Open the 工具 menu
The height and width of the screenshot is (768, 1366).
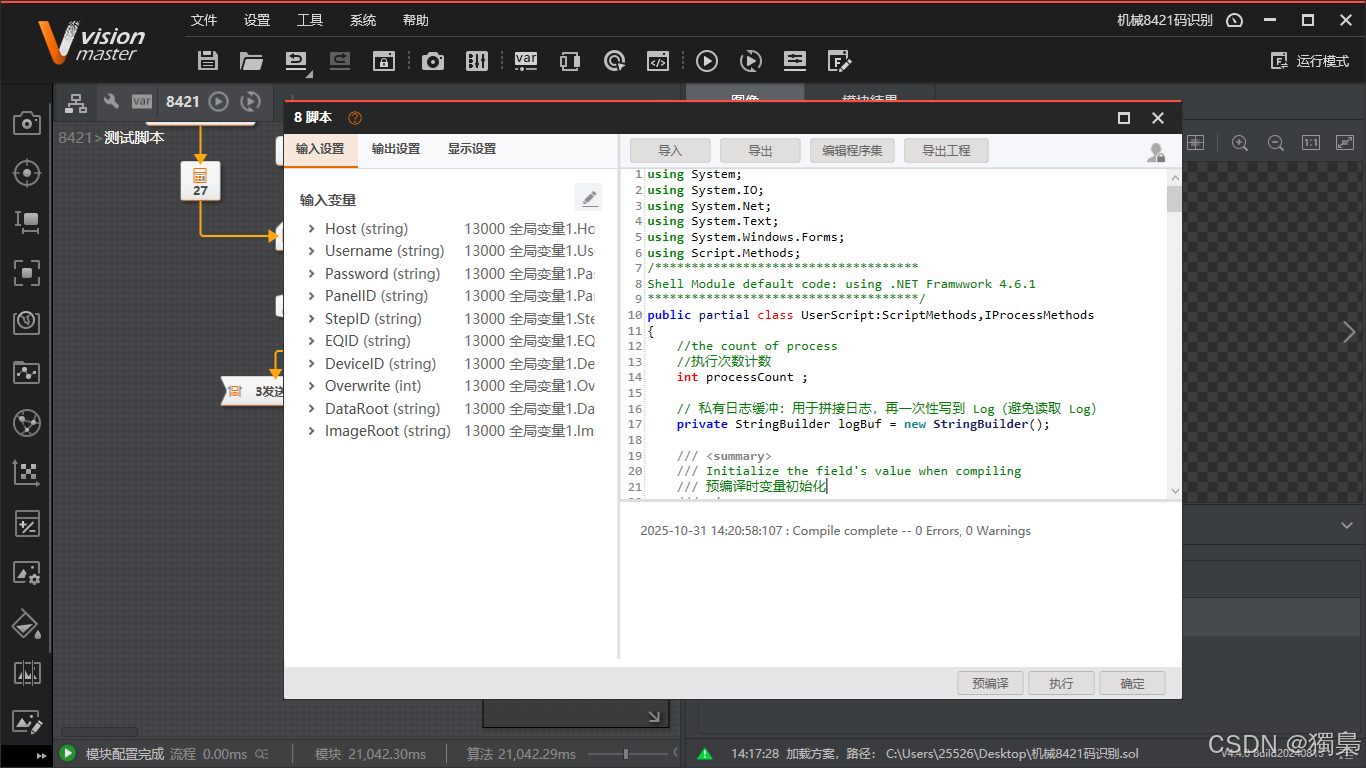[310, 20]
